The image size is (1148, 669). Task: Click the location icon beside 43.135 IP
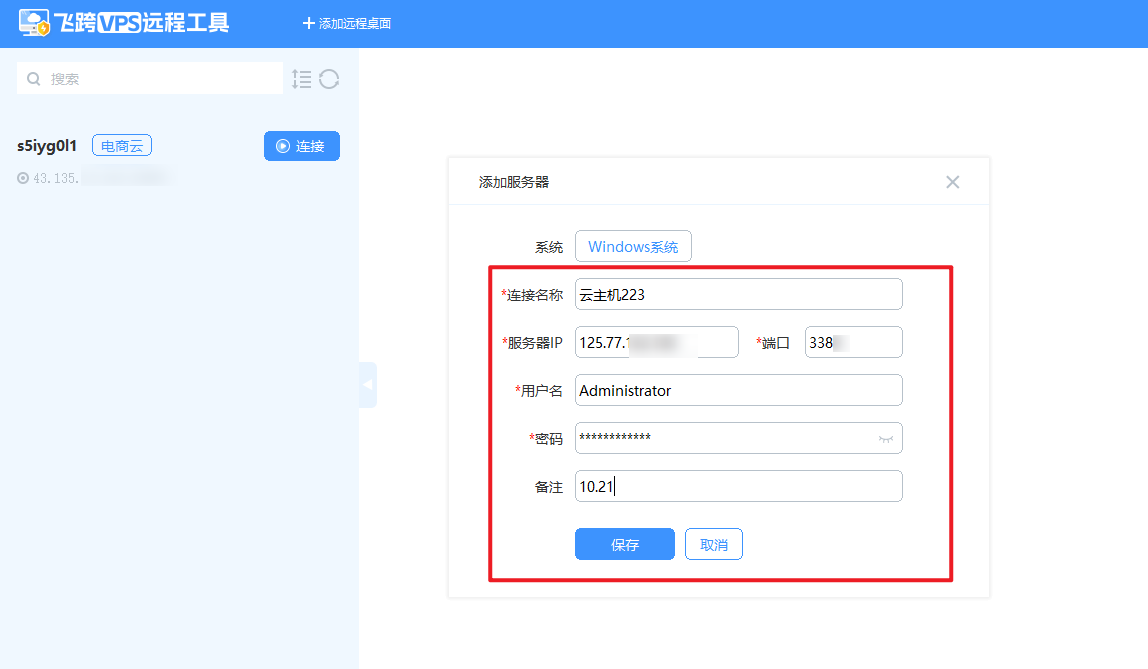tap(23, 178)
